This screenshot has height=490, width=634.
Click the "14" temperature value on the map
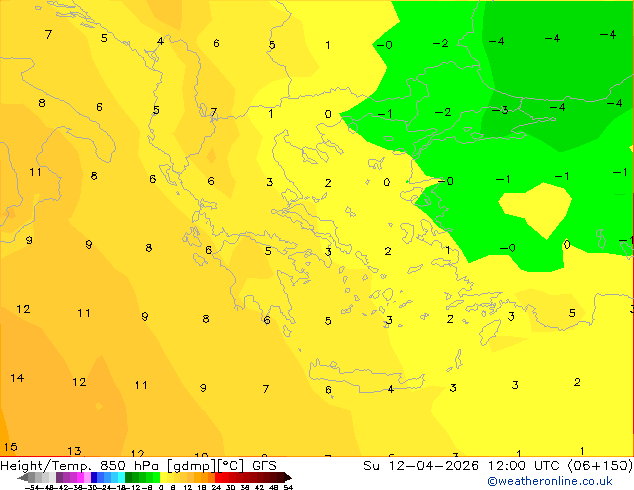coord(17,378)
